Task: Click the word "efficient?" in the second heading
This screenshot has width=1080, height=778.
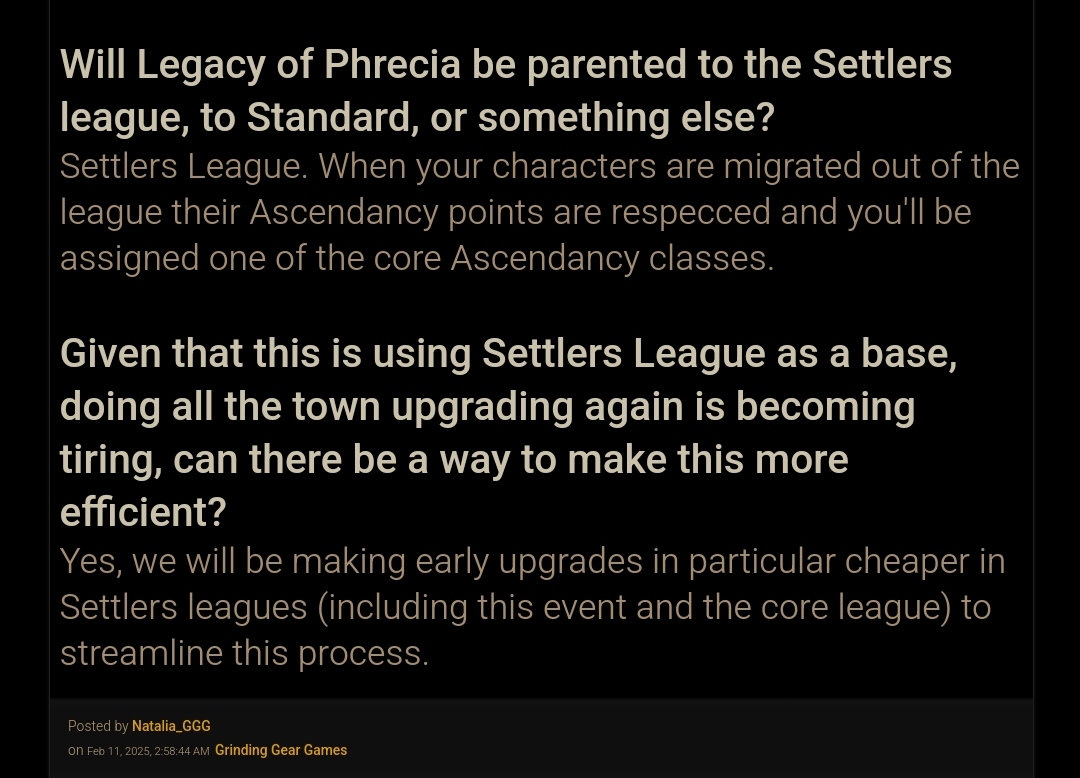Action: (143, 512)
